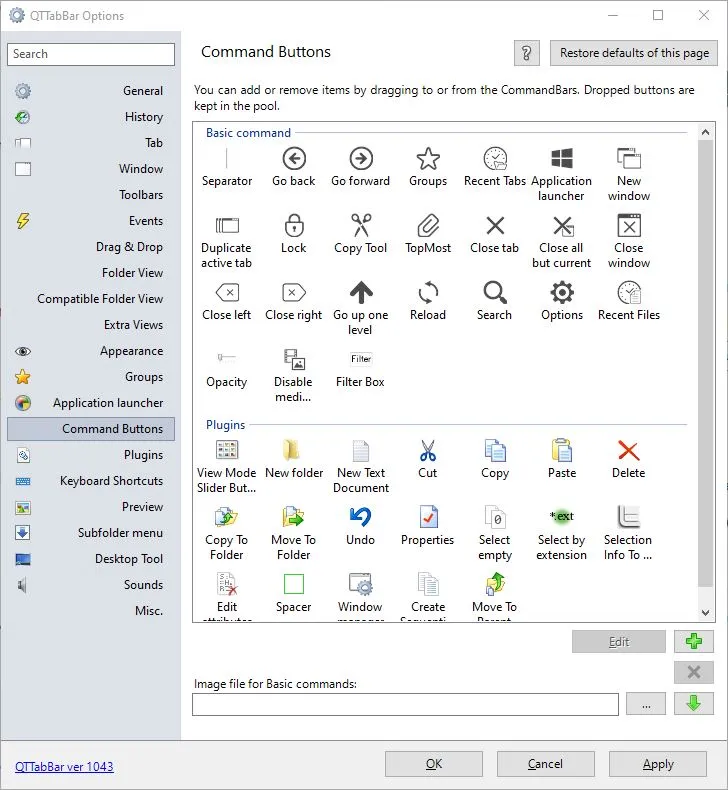Choose the Copy Tool scissors icon
This screenshot has width=728, height=790.
tap(361, 226)
